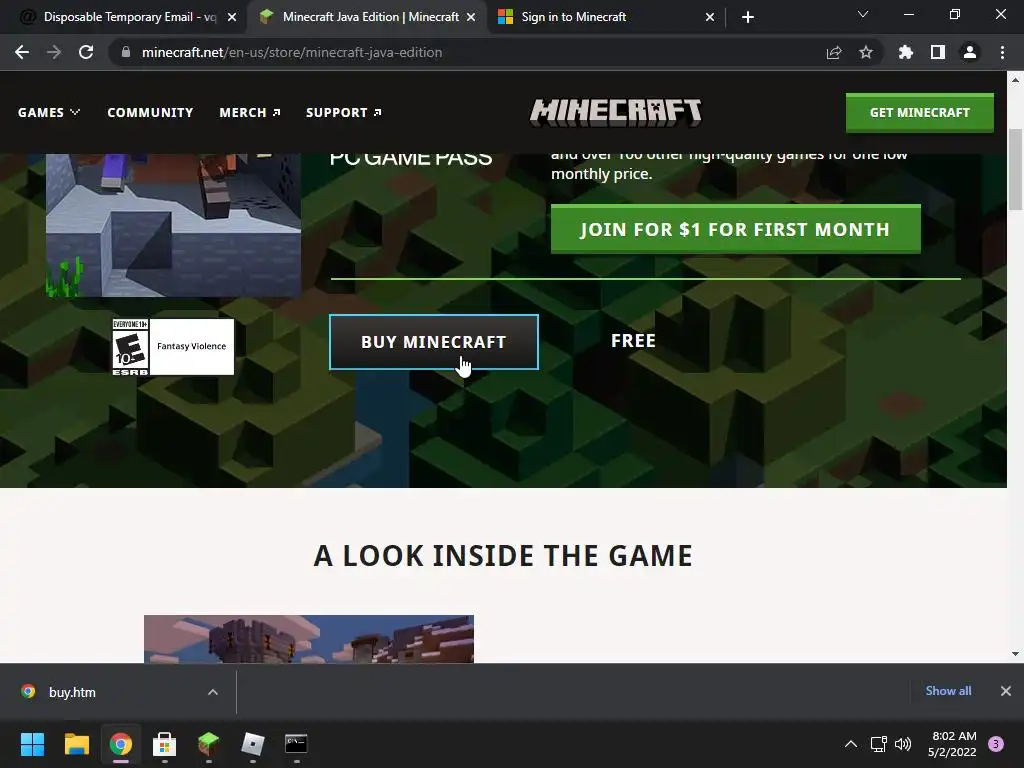Click JOIN FOR $1 FOR FIRST MONTH
This screenshot has width=1024, height=768.
coord(735,229)
